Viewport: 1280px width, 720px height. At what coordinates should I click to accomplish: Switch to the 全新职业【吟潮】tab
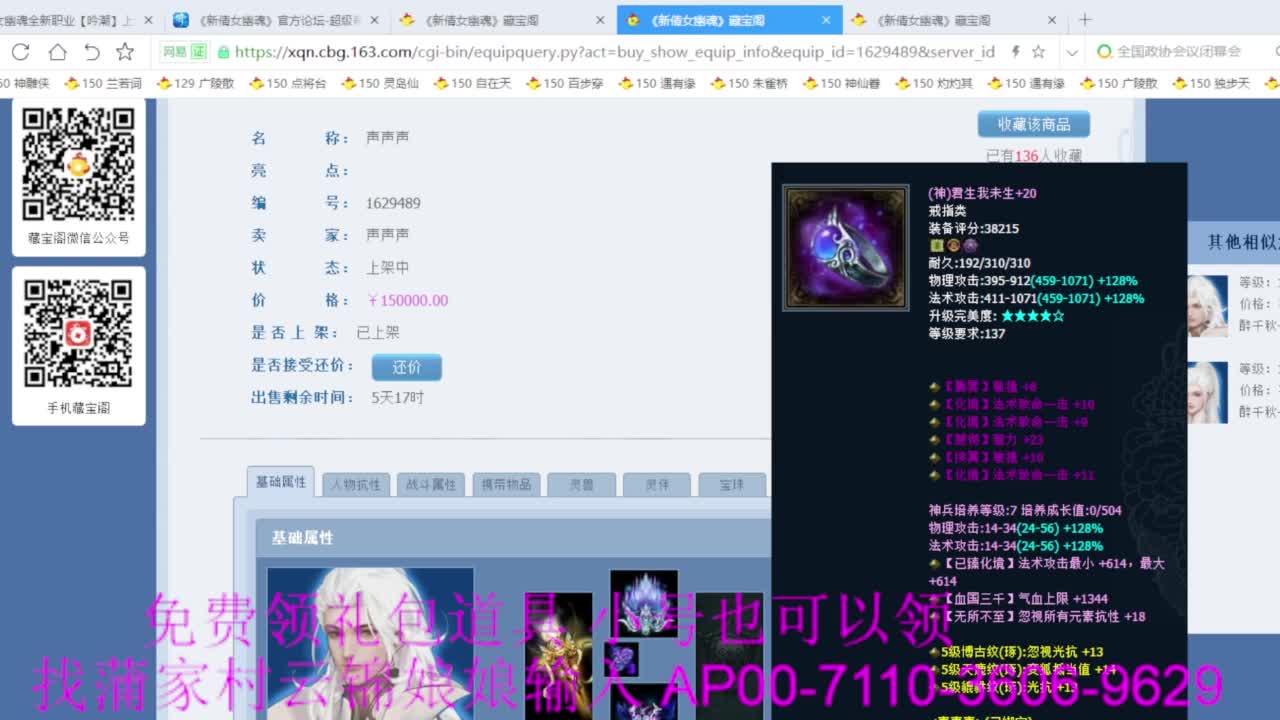80,20
